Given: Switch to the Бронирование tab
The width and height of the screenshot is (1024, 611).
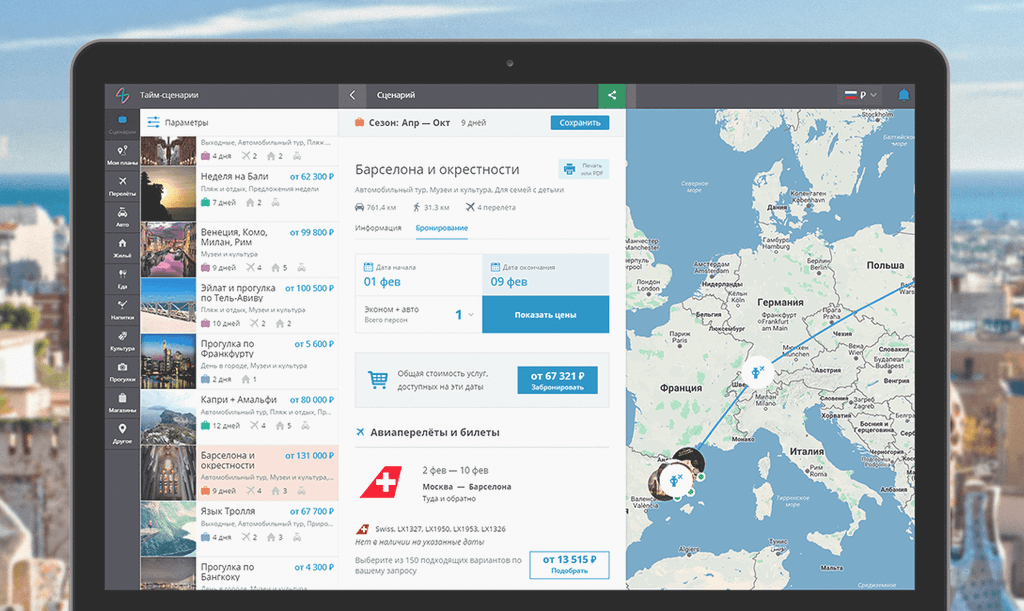Looking at the screenshot, I should [x=441, y=228].
